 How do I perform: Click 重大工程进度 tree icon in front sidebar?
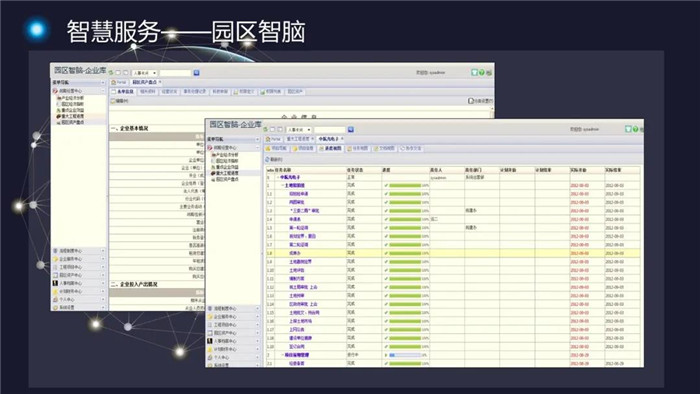(x=213, y=173)
